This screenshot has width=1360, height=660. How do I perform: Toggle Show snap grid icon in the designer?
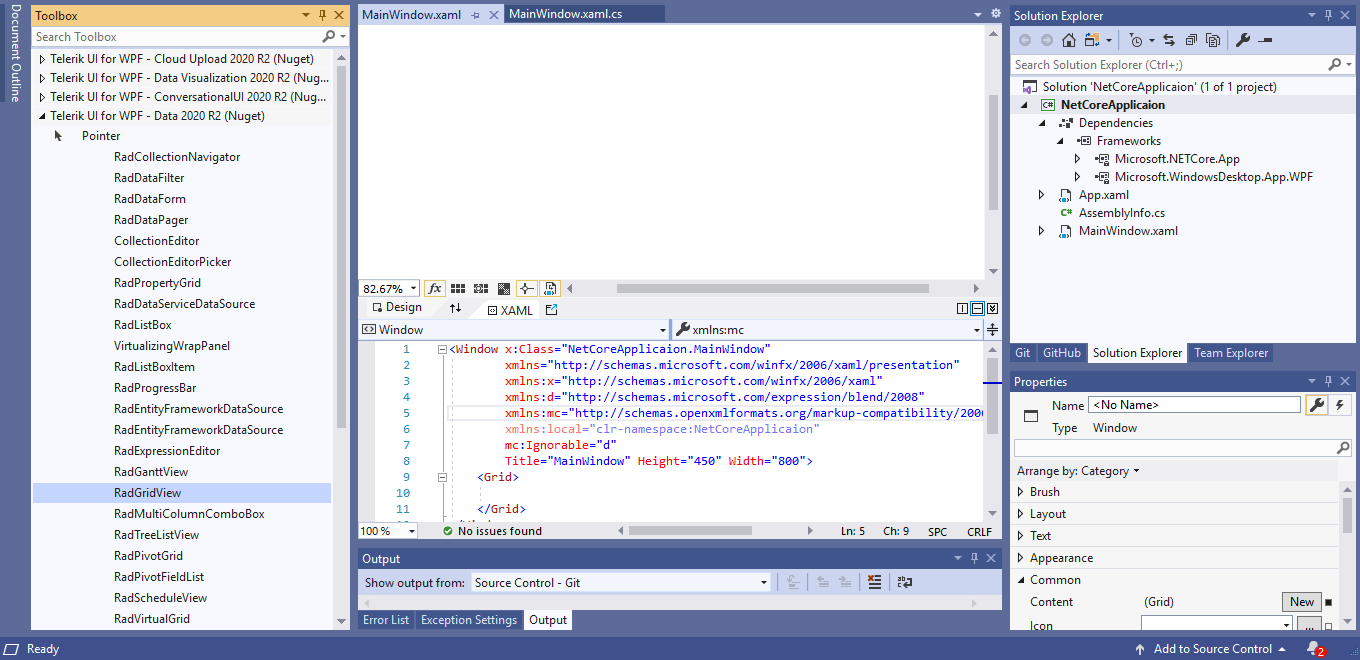pyautogui.click(x=458, y=288)
